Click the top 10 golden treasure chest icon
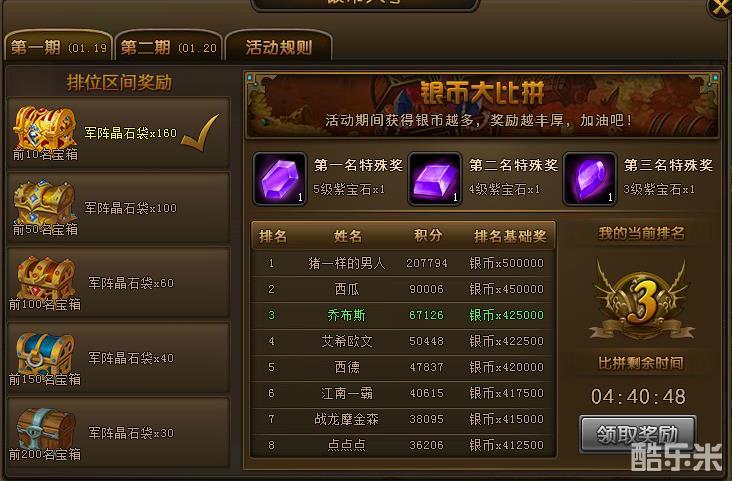This screenshot has height=481, width=732. click(x=45, y=129)
